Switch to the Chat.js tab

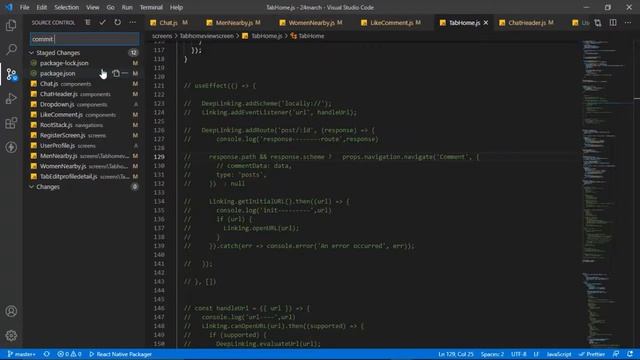[x=169, y=23]
